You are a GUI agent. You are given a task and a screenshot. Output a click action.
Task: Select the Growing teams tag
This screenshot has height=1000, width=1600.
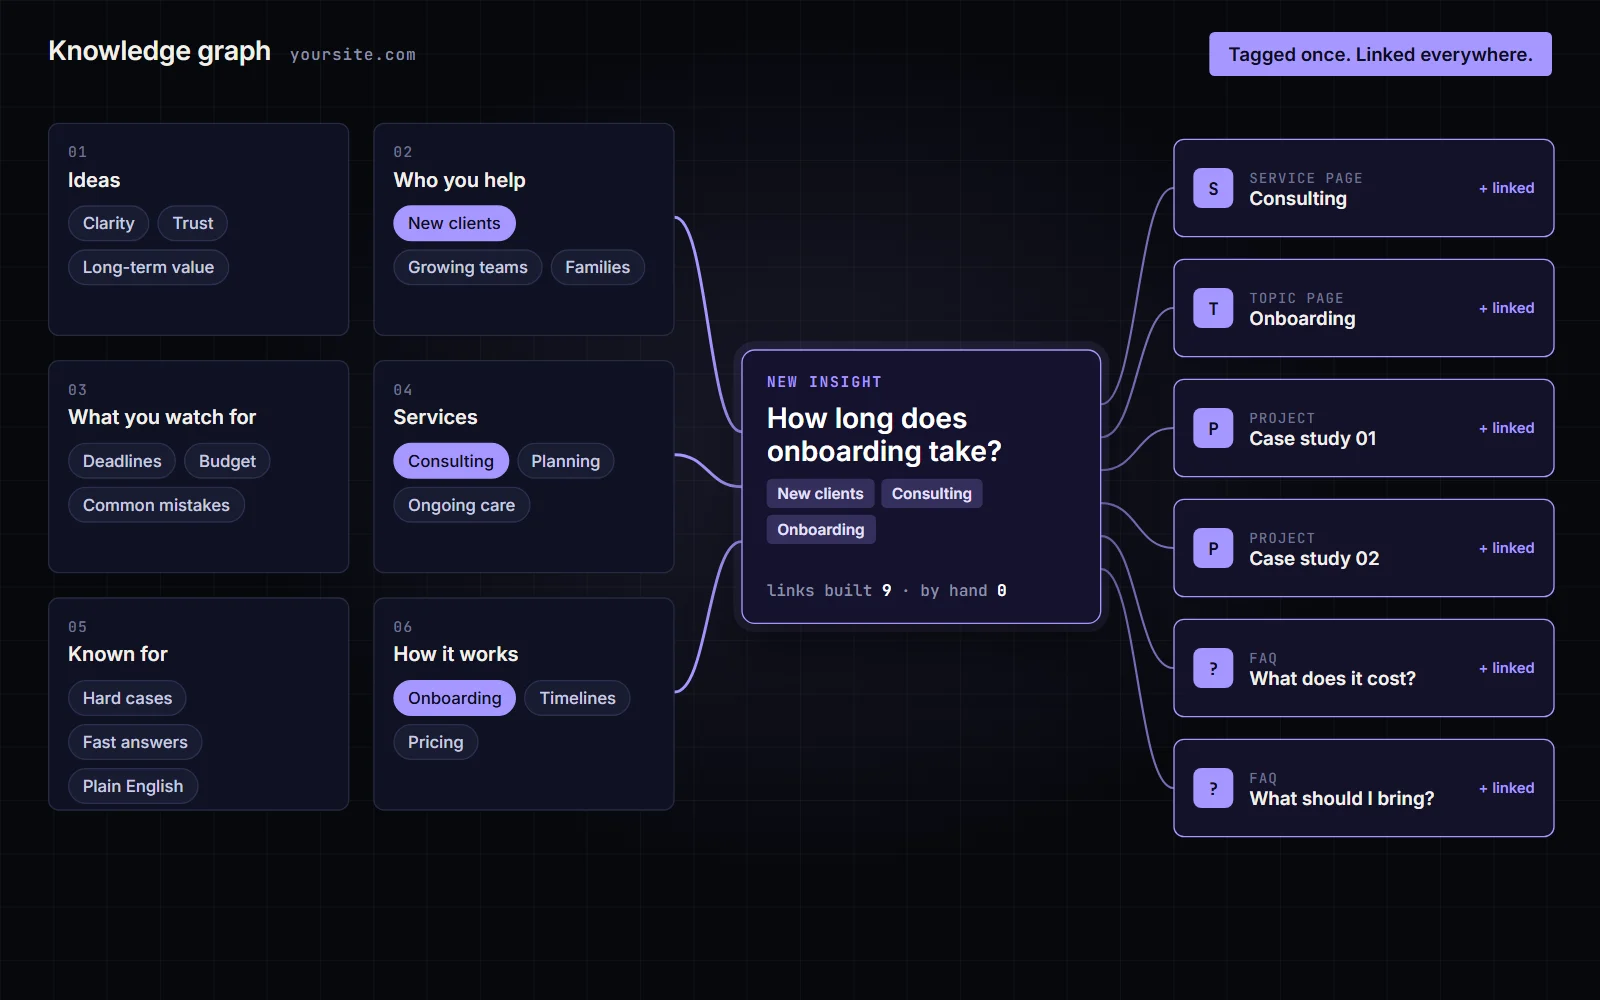click(x=467, y=267)
